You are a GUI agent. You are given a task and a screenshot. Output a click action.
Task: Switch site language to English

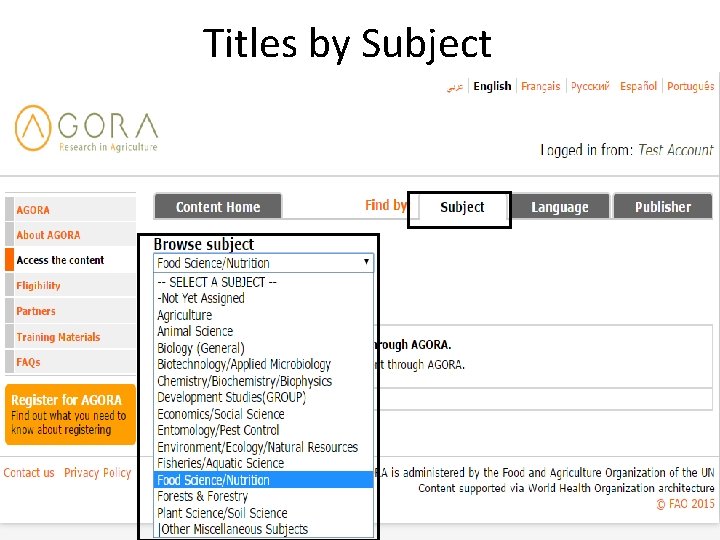point(492,86)
